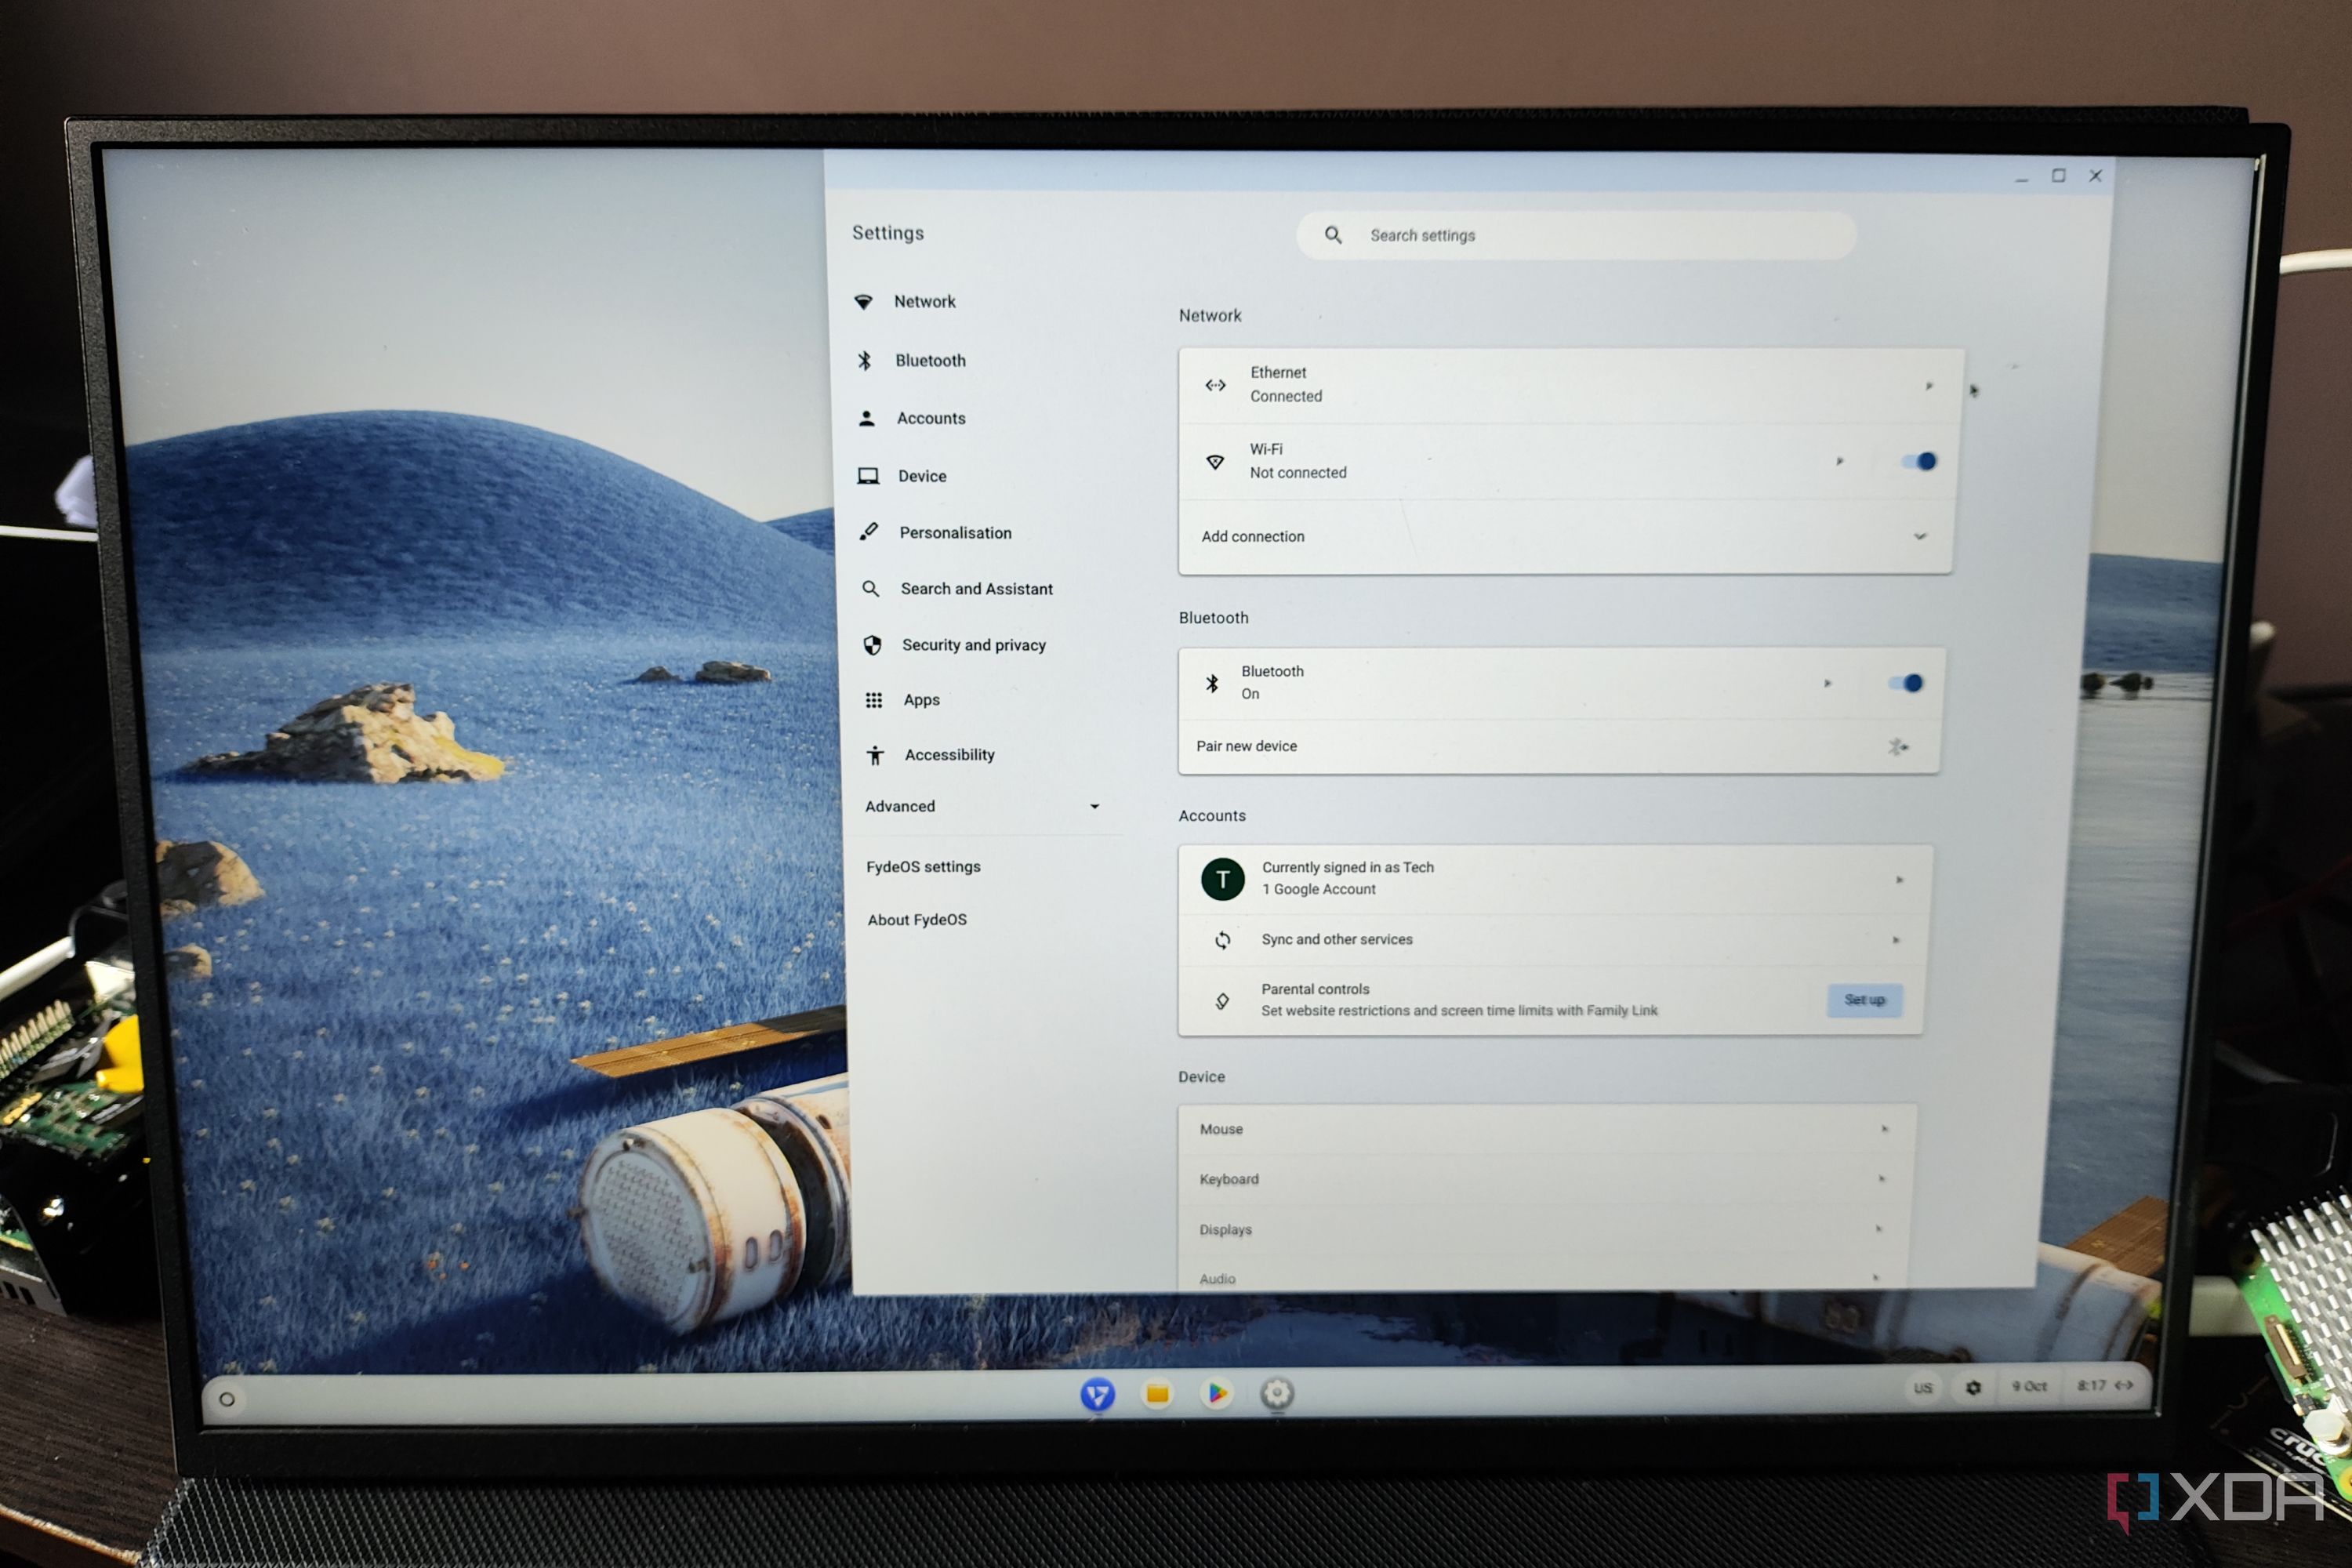
Task: Go to Accounts in settings menu
Action: tap(931, 418)
